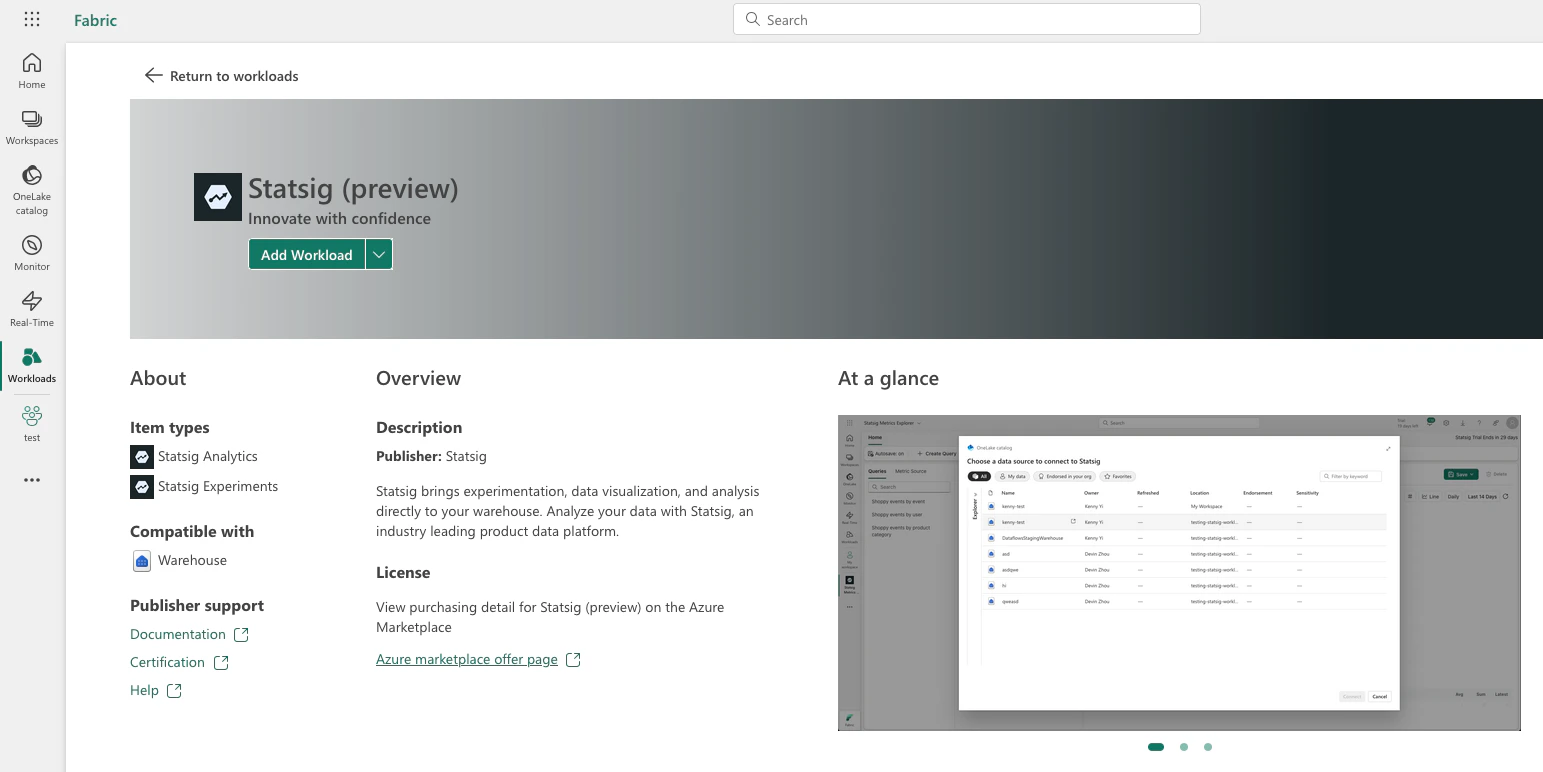Image resolution: width=1543 pixels, height=772 pixels.
Task: Open the Real-Time hub icon
Action: click(x=31, y=301)
